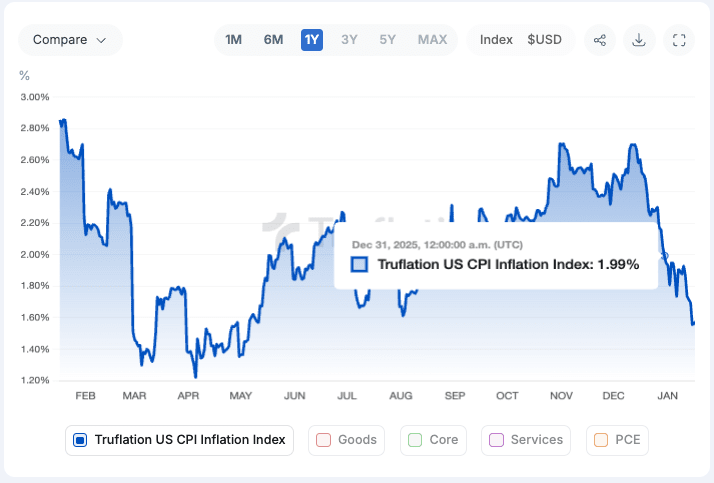Click the chart line's January endpoint
Screen dimensions: 714x483
point(693,323)
